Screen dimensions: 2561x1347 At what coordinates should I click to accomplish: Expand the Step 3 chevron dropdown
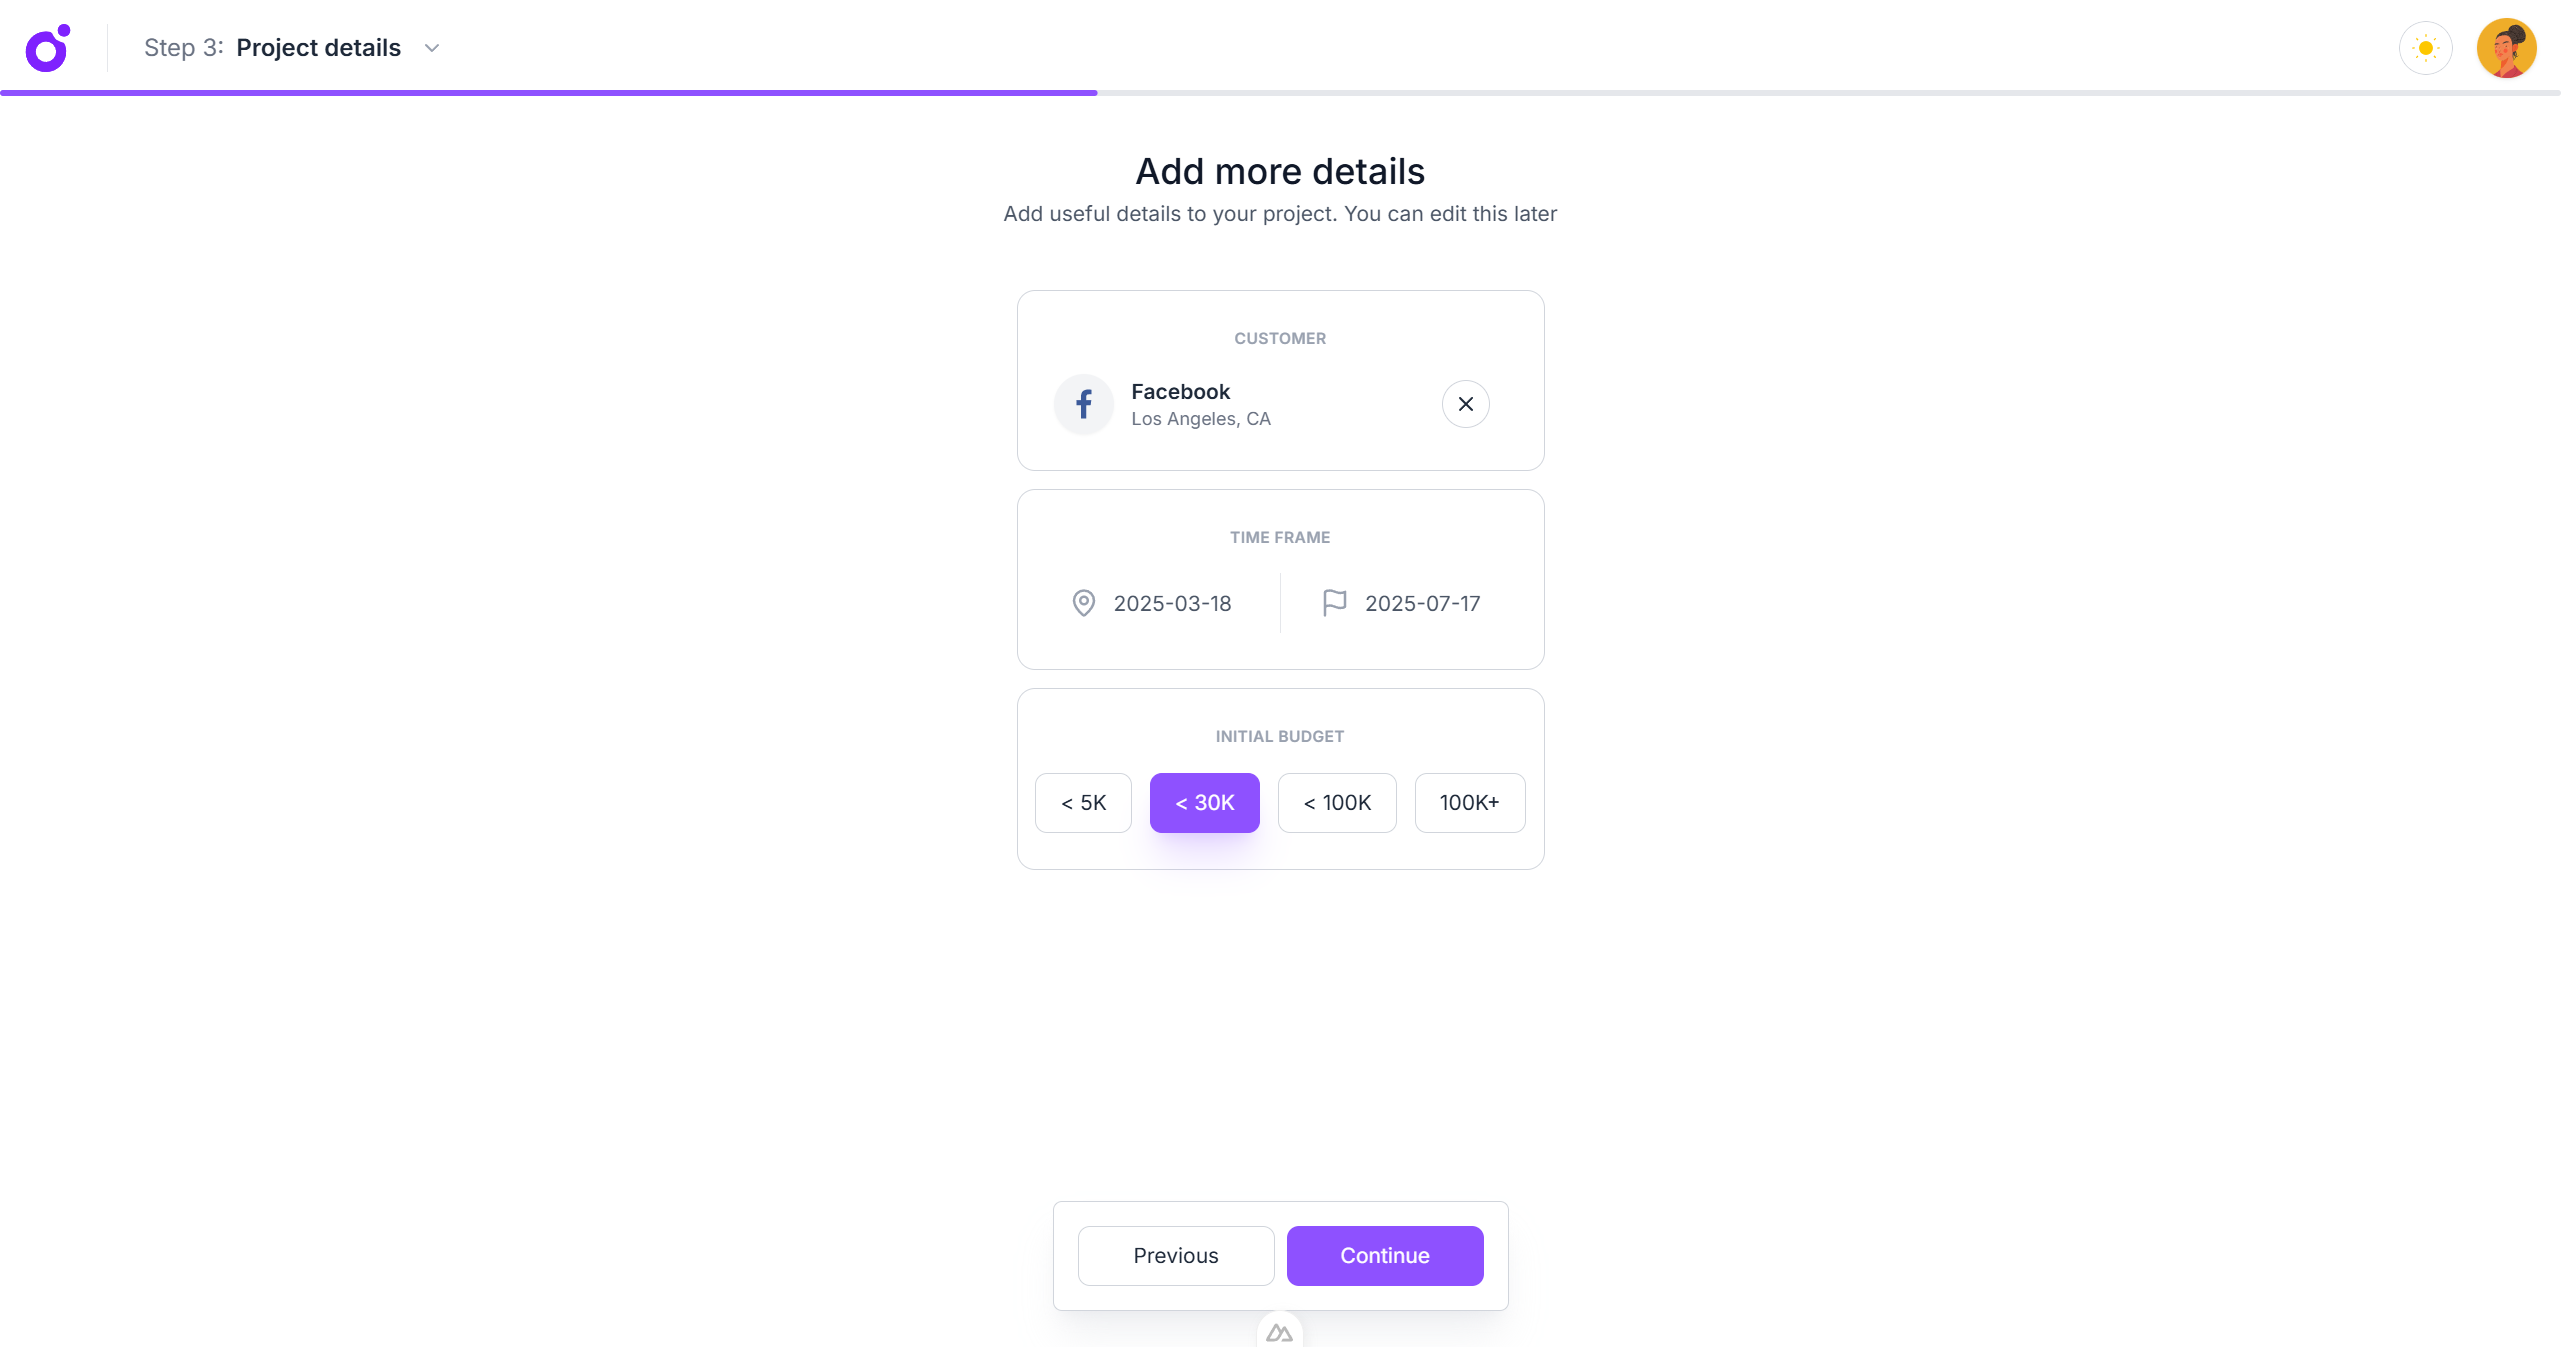coord(432,48)
